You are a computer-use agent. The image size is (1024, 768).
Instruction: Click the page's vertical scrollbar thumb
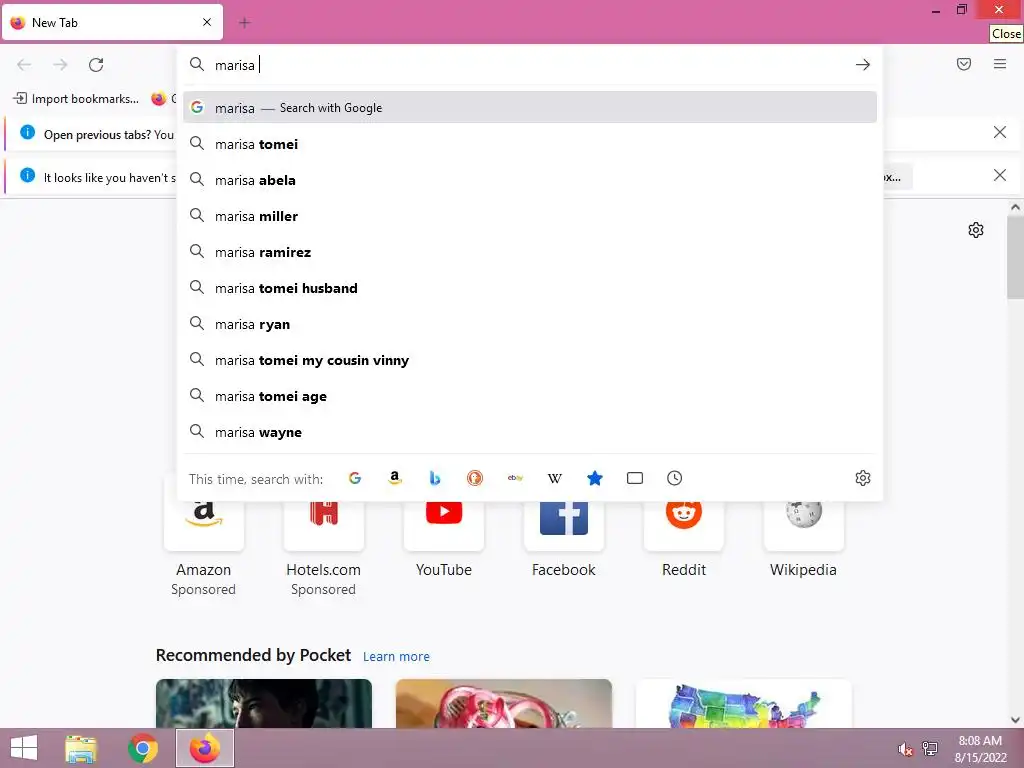click(x=1015, y=257)
